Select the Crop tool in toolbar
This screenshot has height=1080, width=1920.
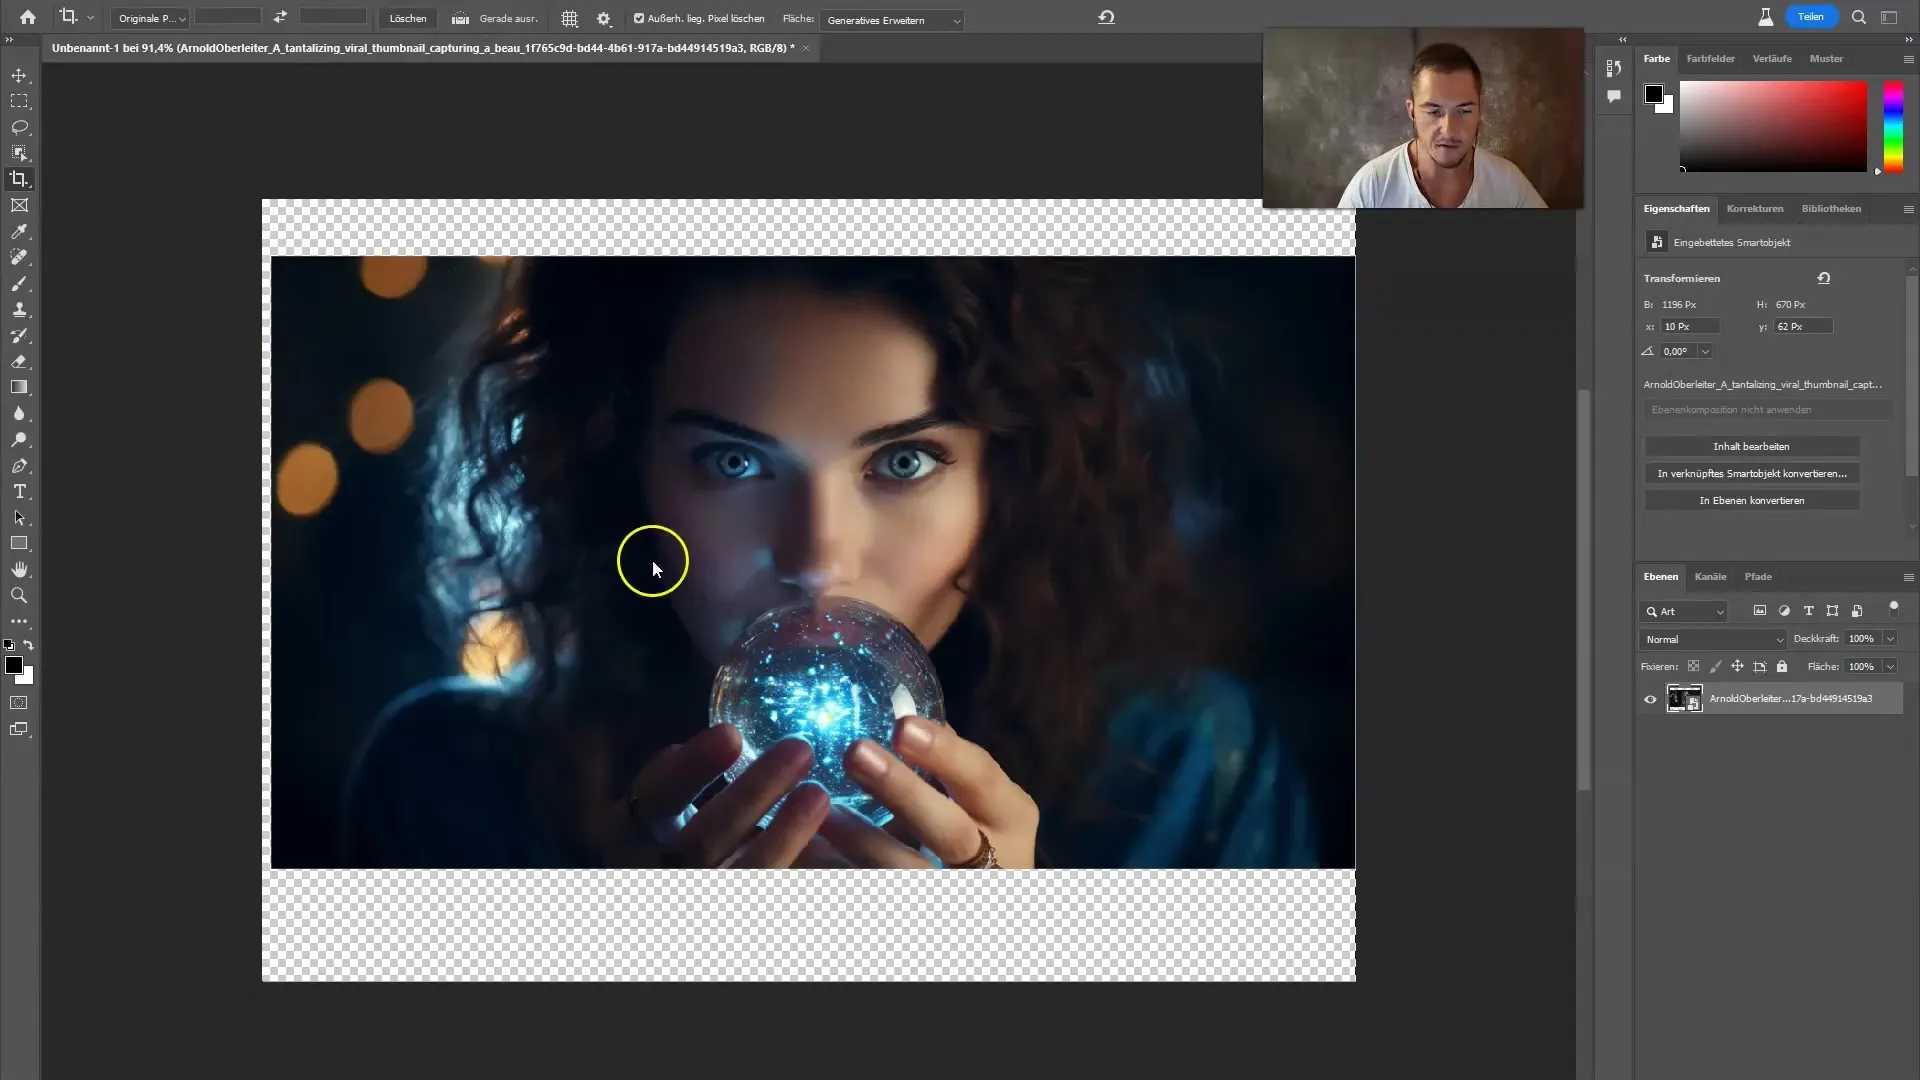pos(19,179)
